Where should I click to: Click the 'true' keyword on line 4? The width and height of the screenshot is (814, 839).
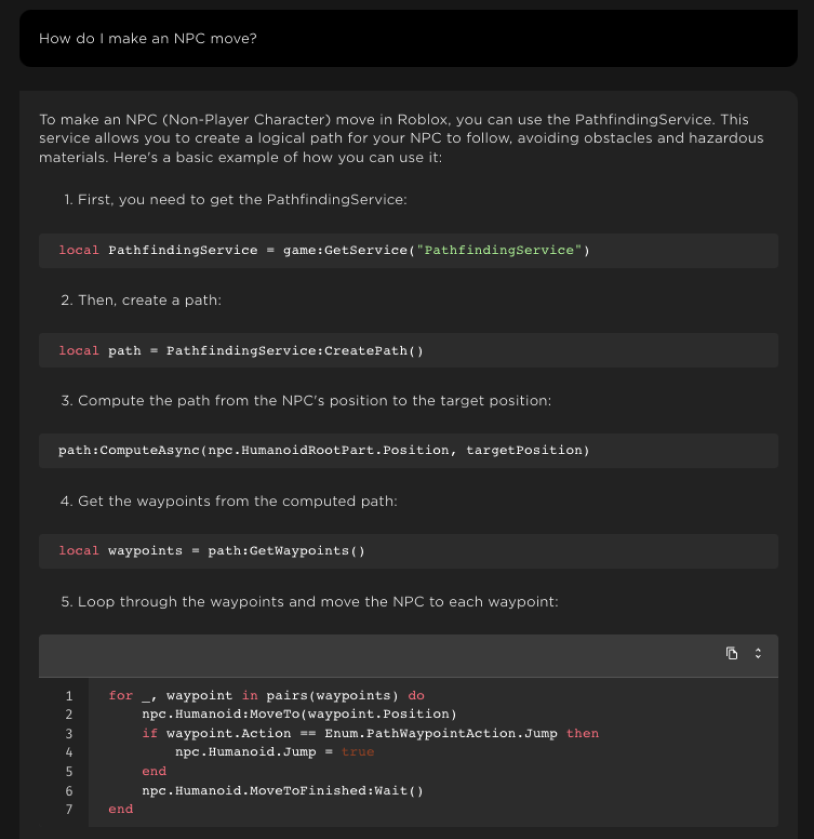pyautogui.click(x=358, y=752)
